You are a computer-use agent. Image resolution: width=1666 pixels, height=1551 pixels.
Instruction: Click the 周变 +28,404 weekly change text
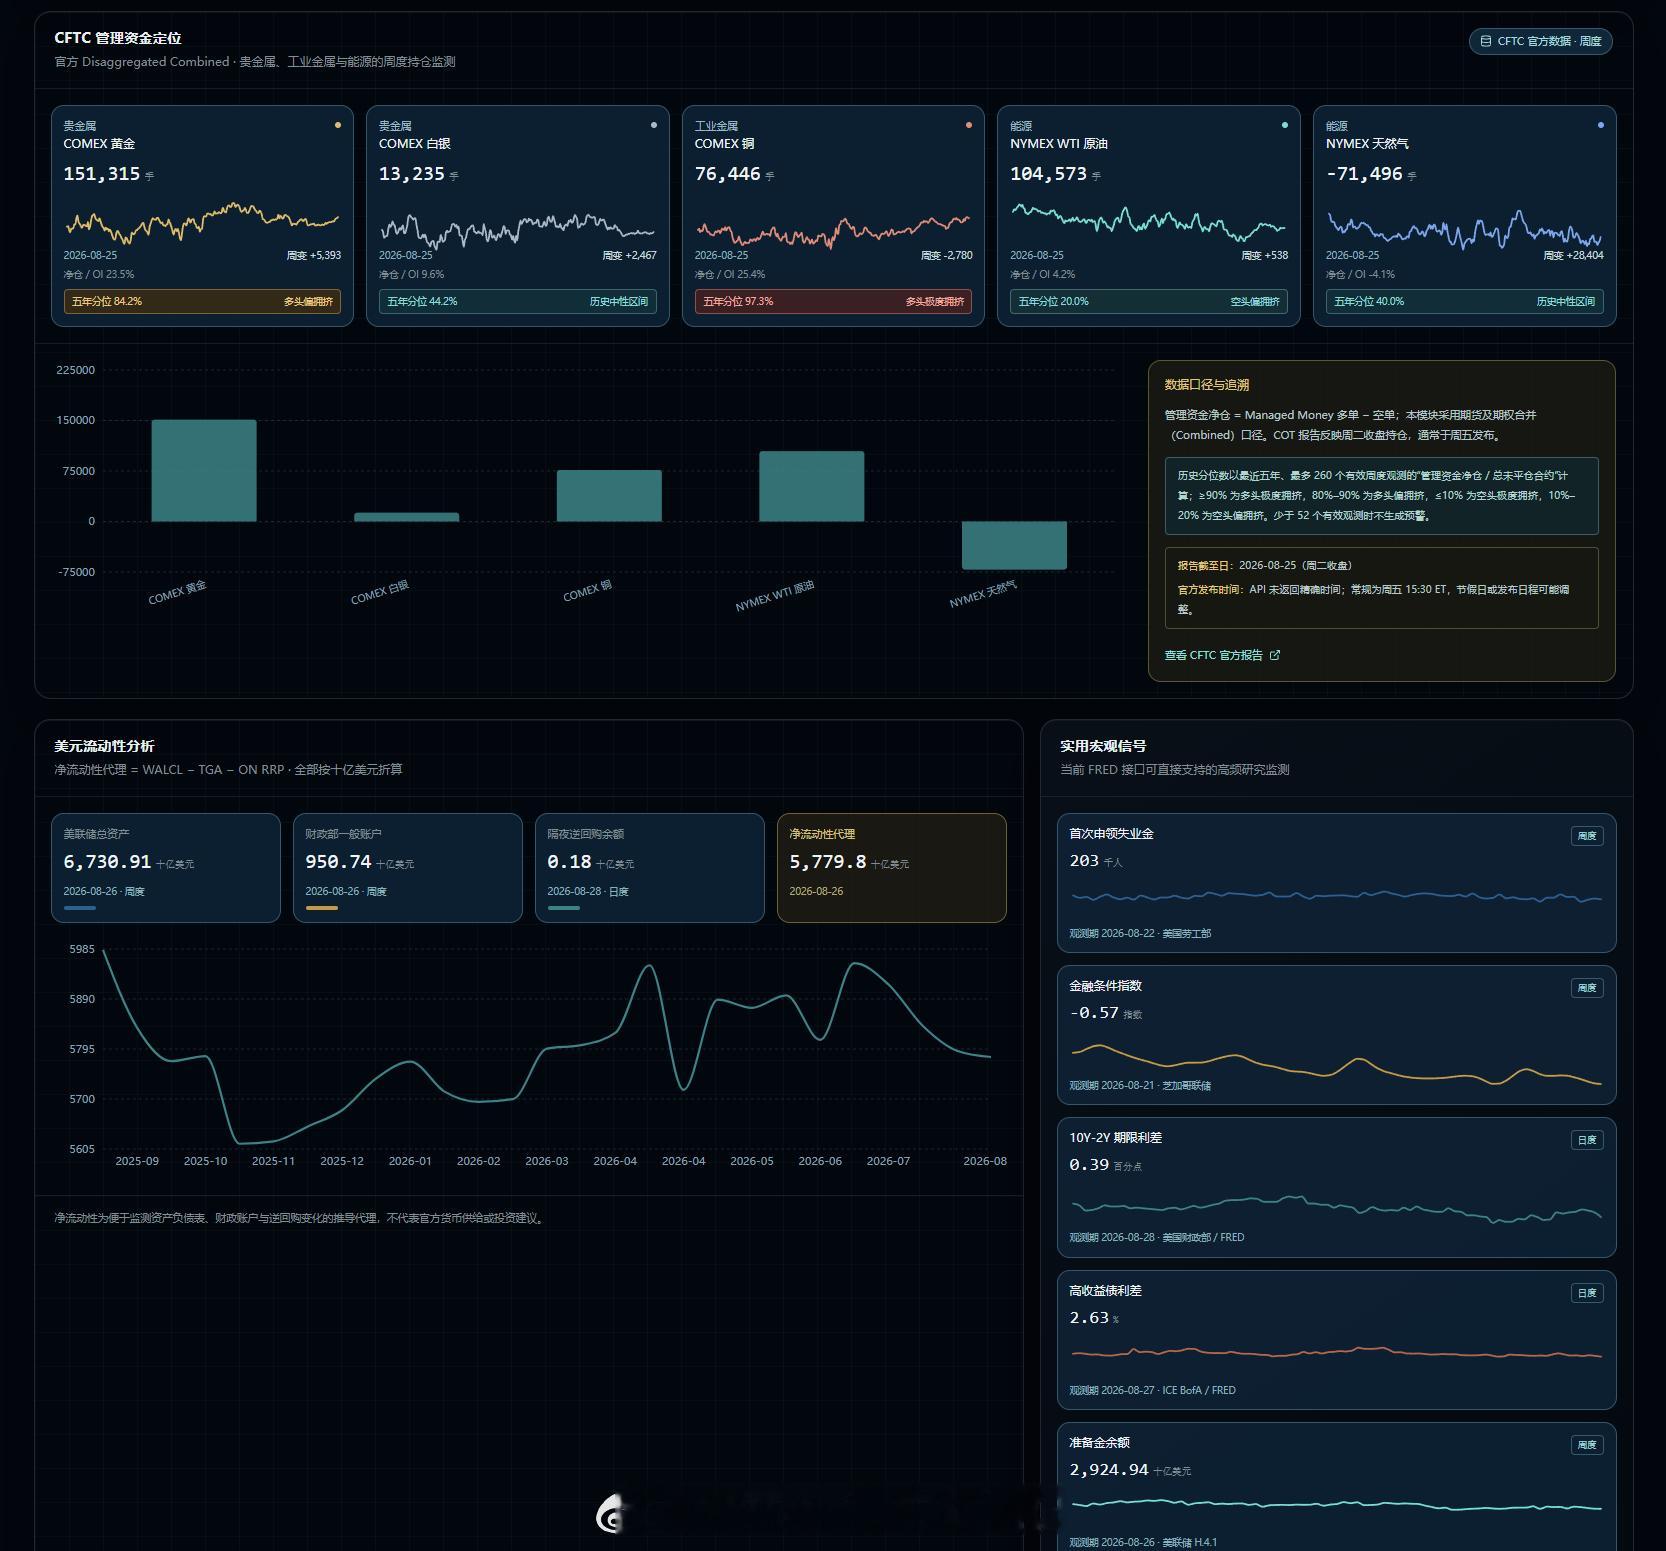point(1574,255)
